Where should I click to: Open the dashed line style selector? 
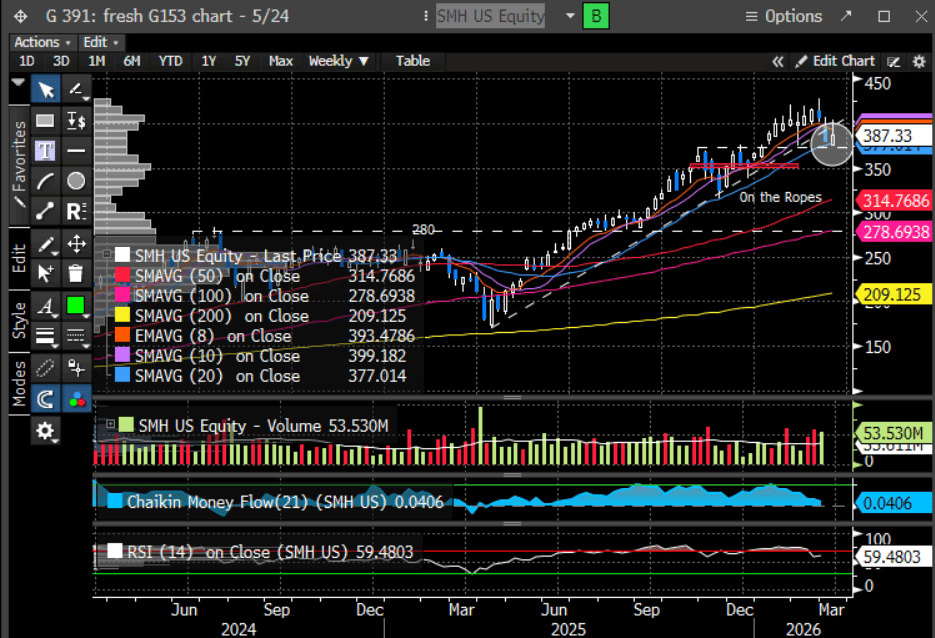76,336
